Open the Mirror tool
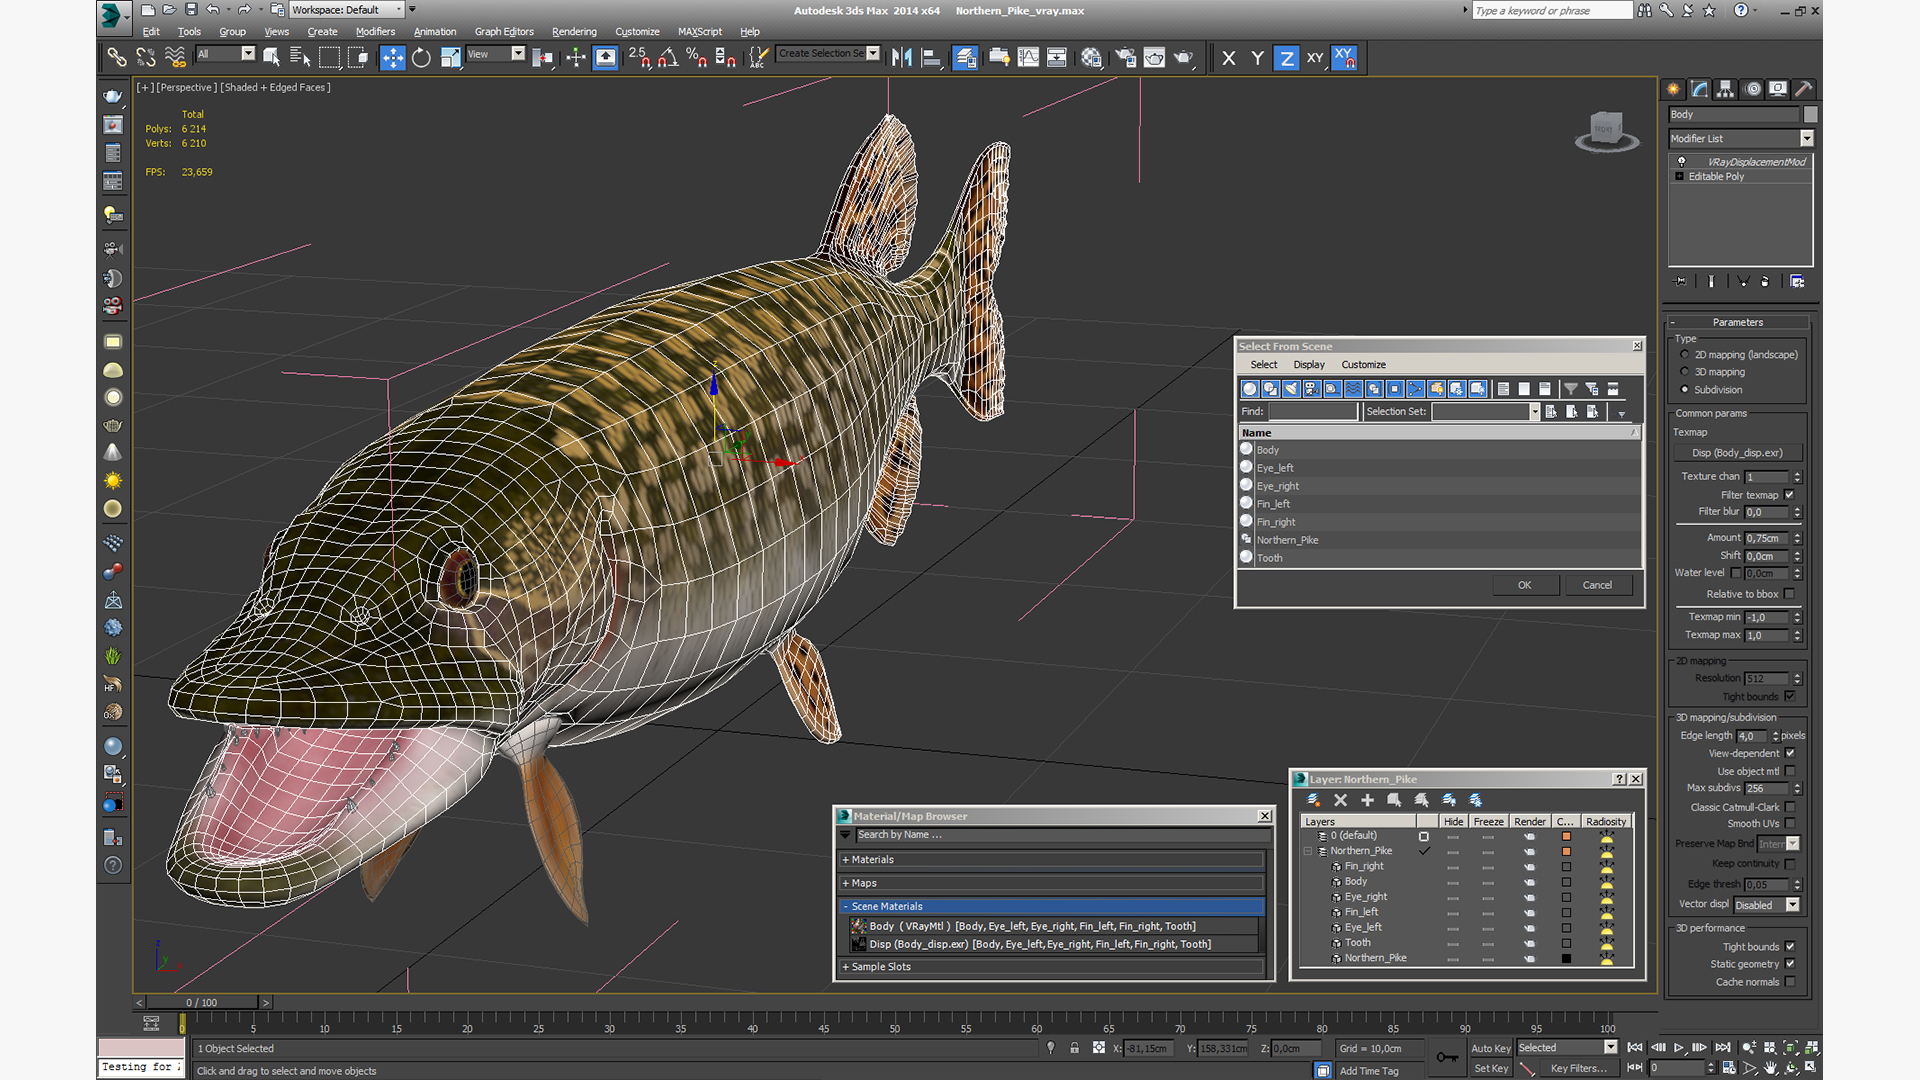This screenshot has height=1080, width=1920. click(901, 58)
